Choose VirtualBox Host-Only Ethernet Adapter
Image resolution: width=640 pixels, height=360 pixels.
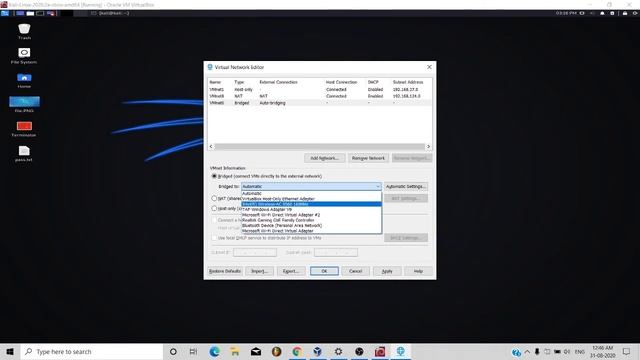(311, 199)
